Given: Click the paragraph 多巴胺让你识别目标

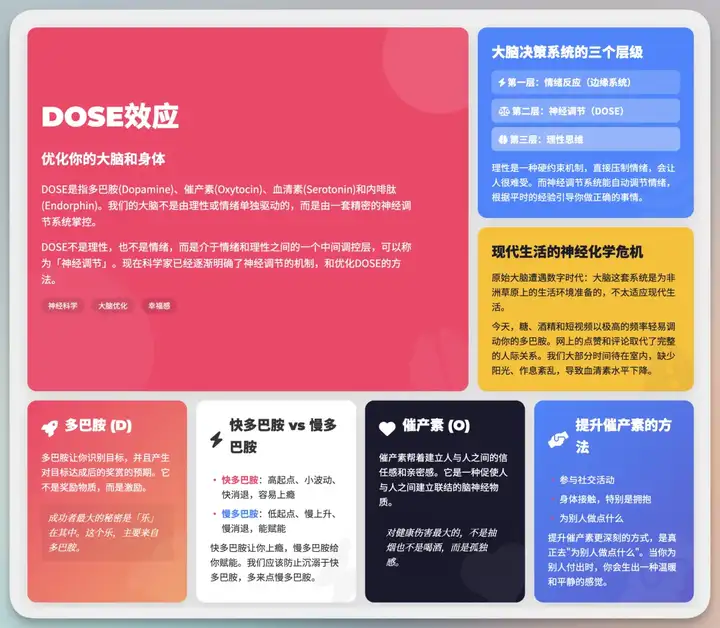Looking at the screenshot, I should pyautogui.click(x=106, y=472).
